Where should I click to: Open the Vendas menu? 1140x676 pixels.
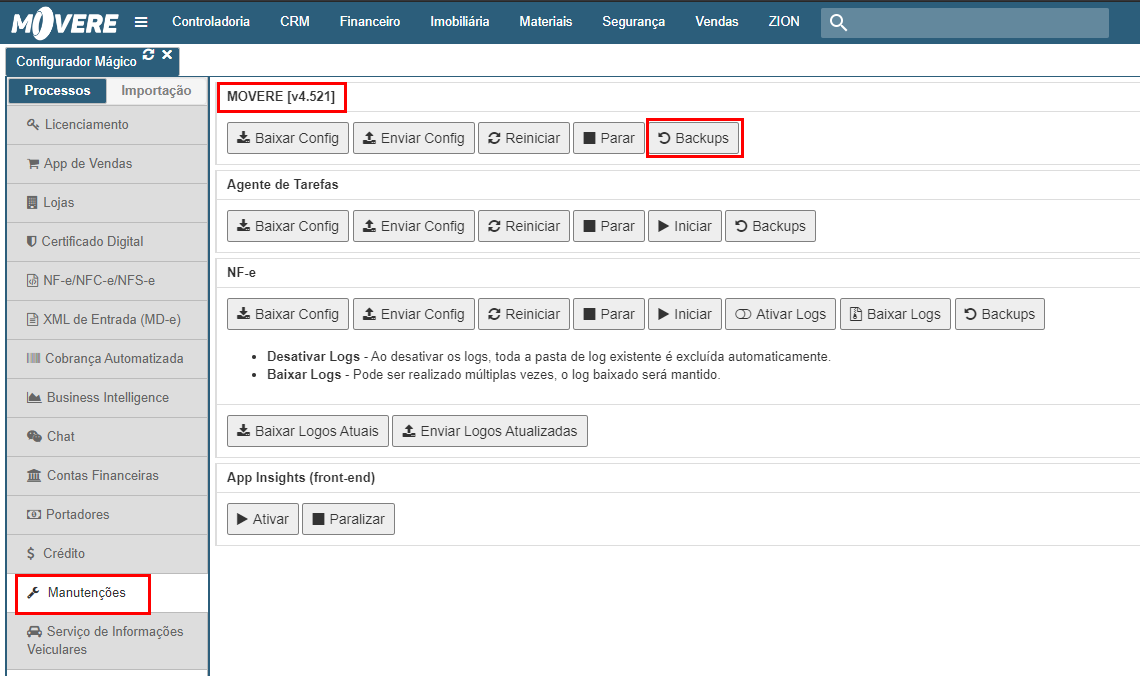[716, 22]
